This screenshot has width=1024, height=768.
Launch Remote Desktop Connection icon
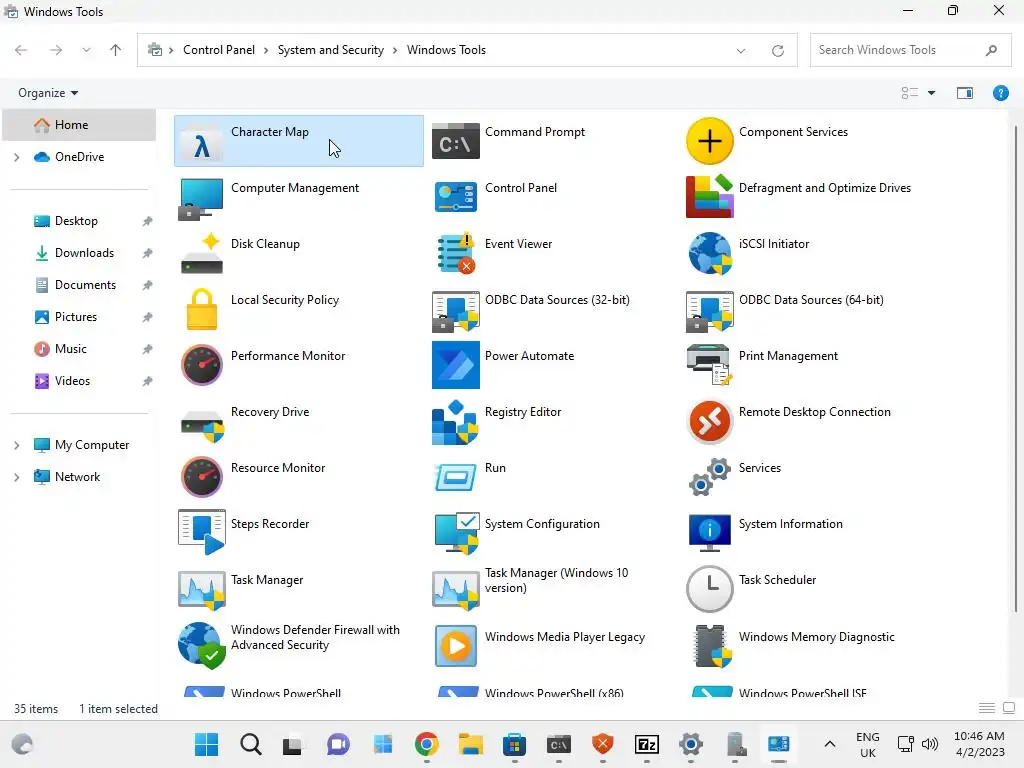(709, 421)
